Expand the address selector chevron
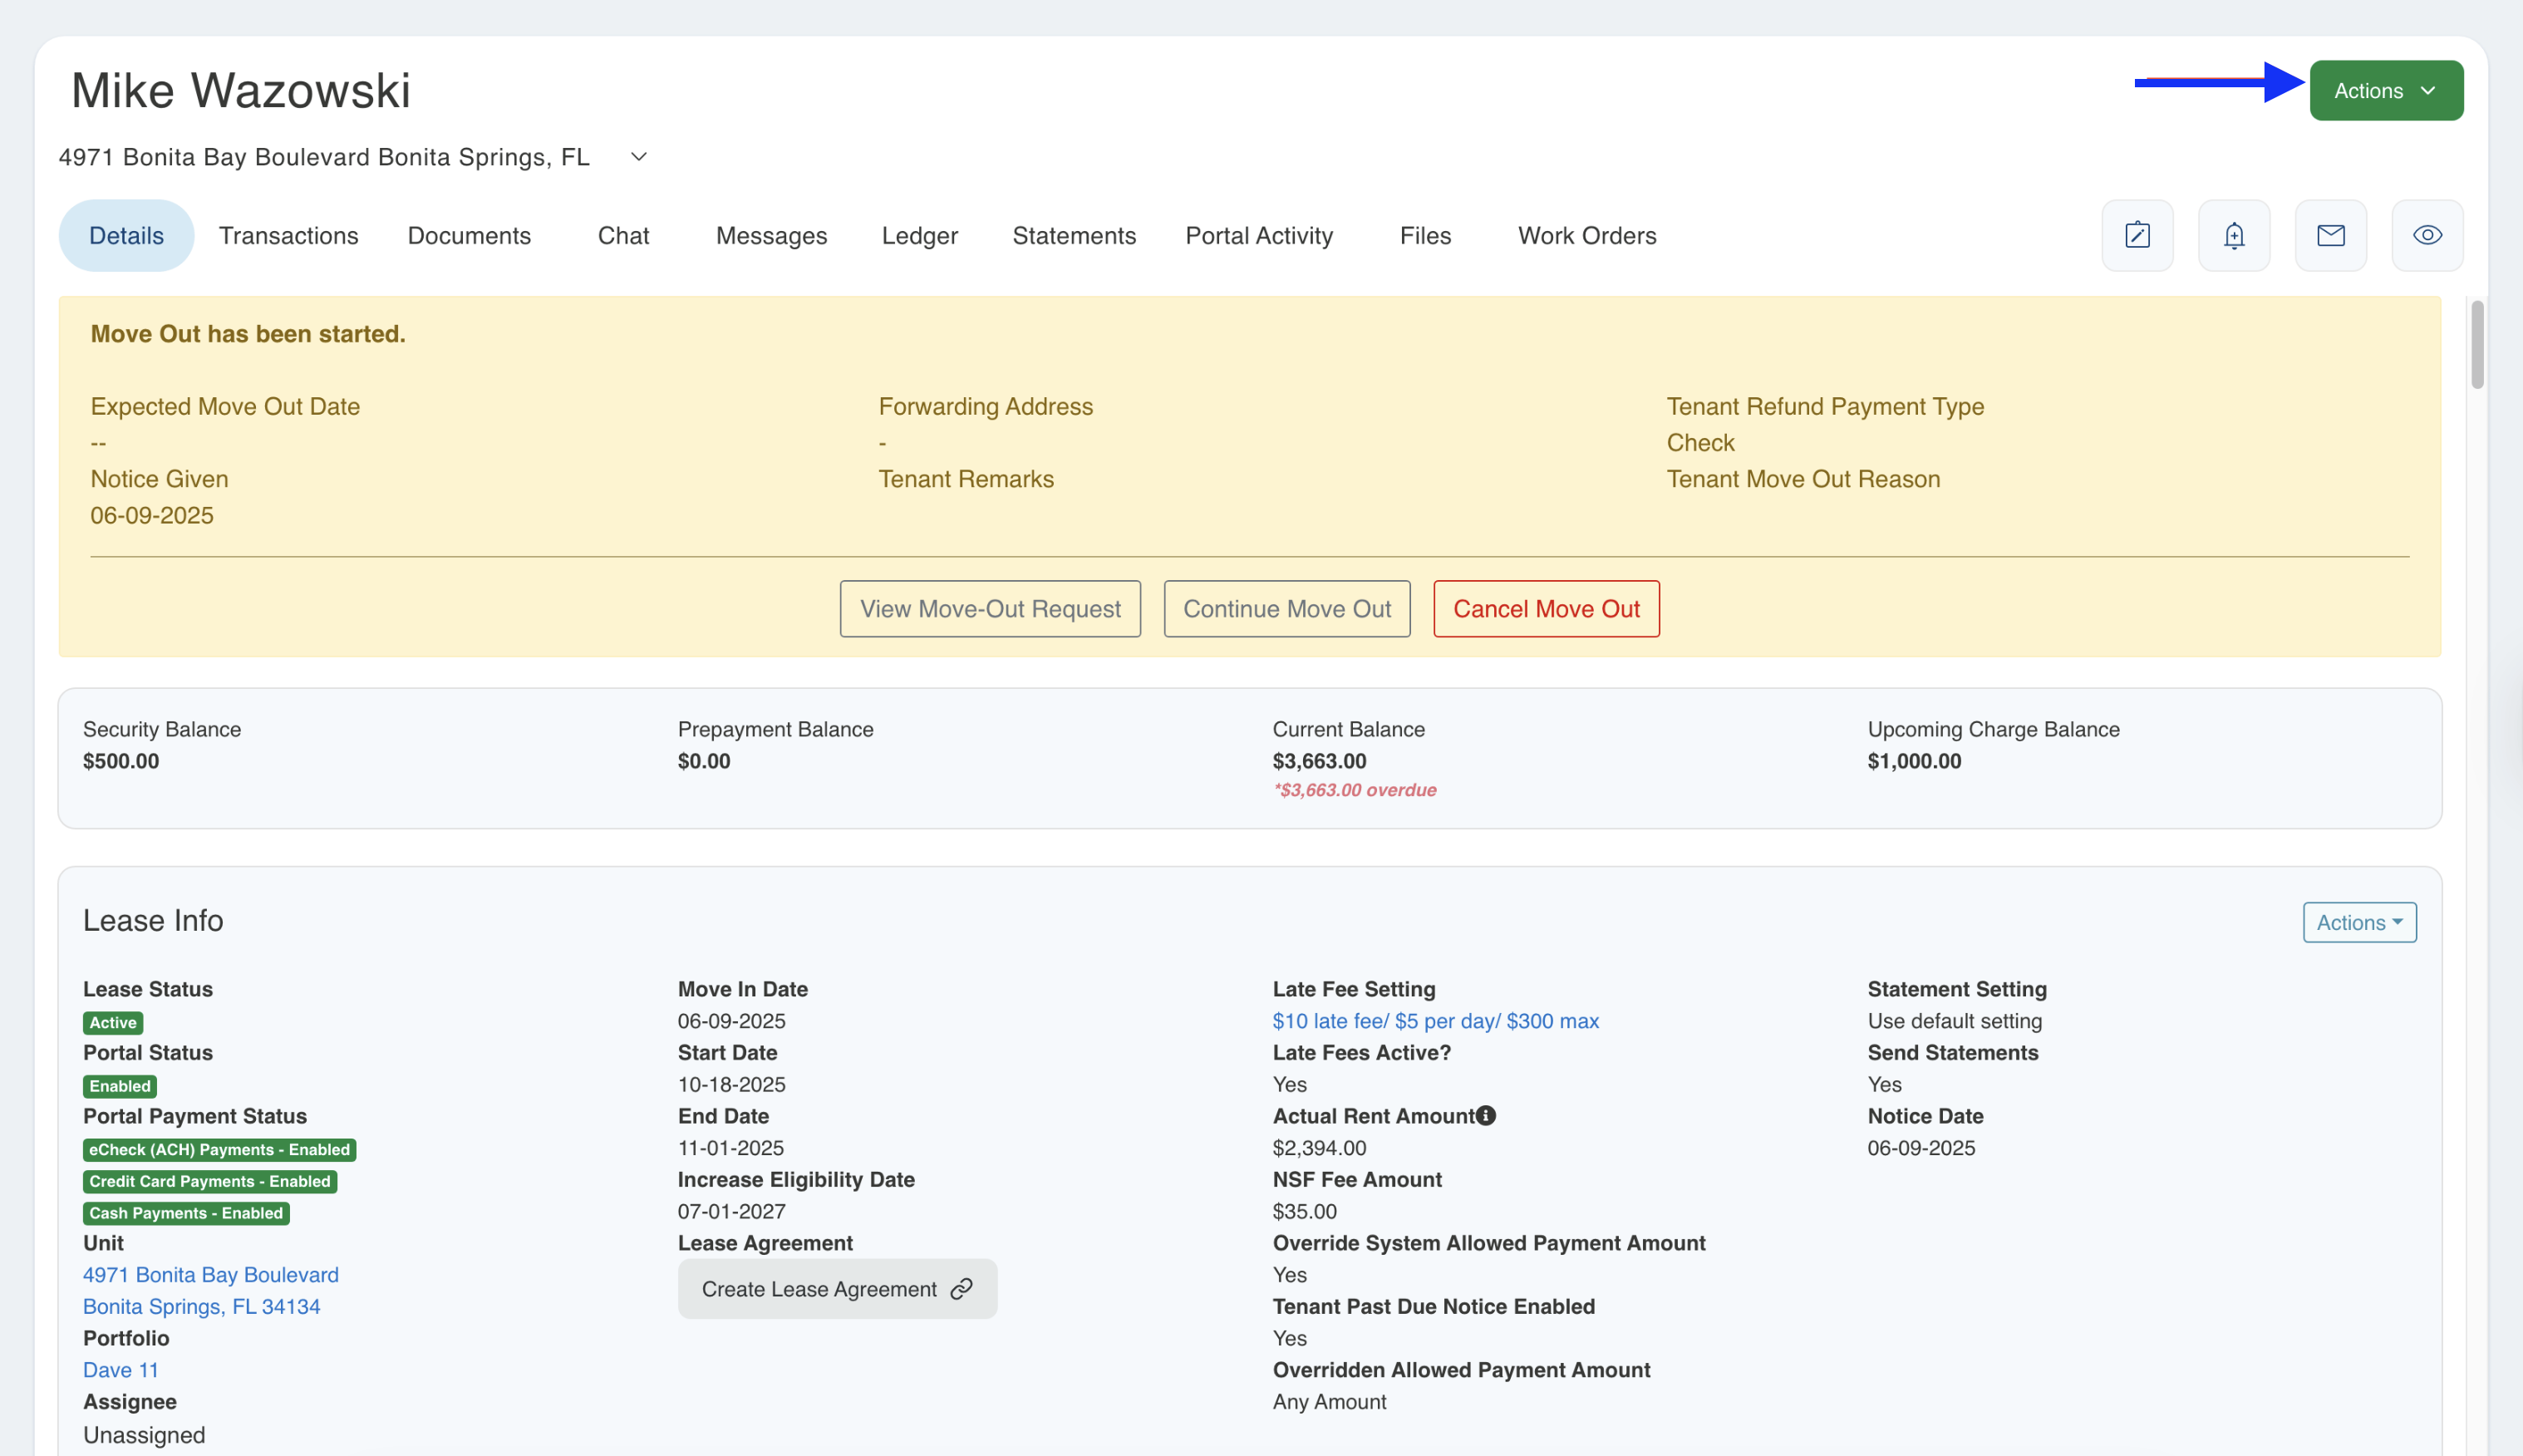The width and height of the screenshot is (2523, 1456). click(639, 157)
